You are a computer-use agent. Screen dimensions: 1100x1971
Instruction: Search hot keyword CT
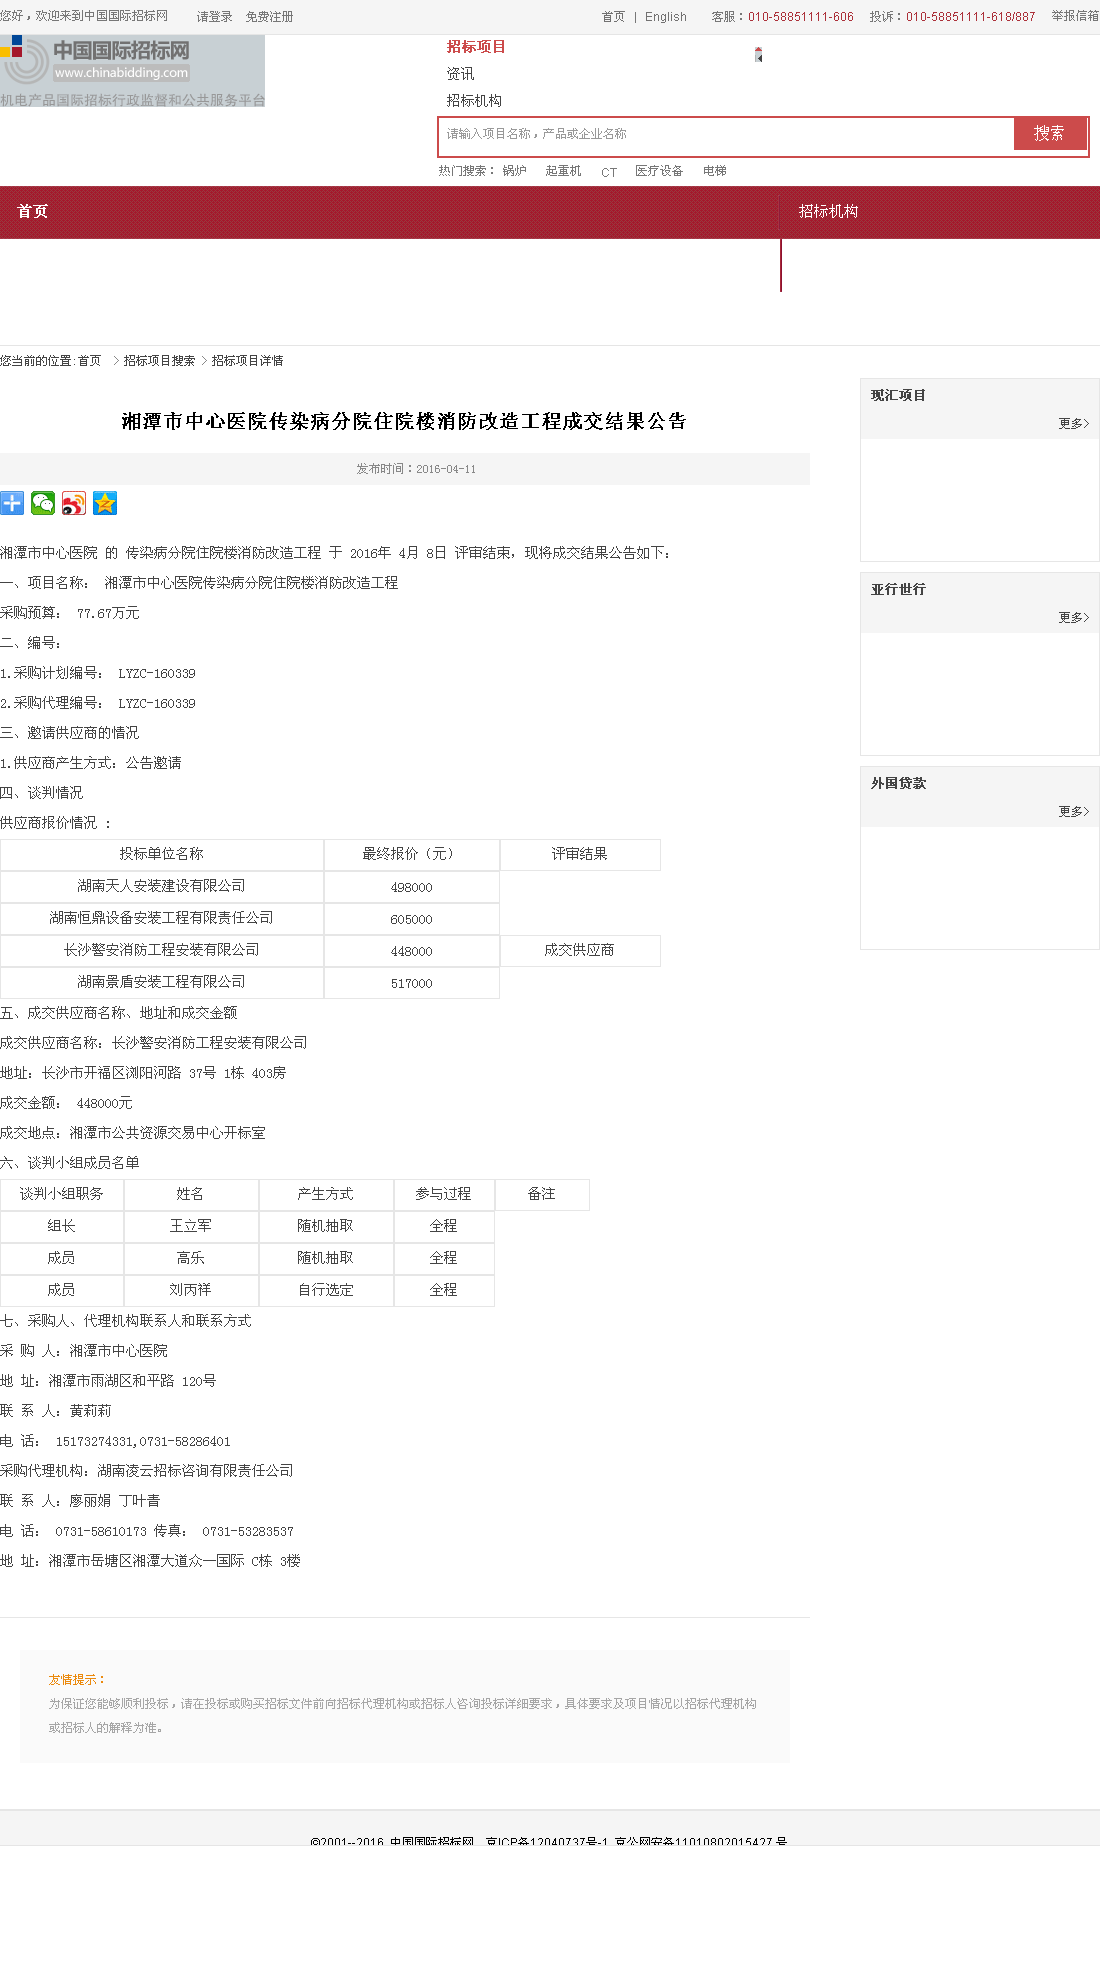point(609,172)
